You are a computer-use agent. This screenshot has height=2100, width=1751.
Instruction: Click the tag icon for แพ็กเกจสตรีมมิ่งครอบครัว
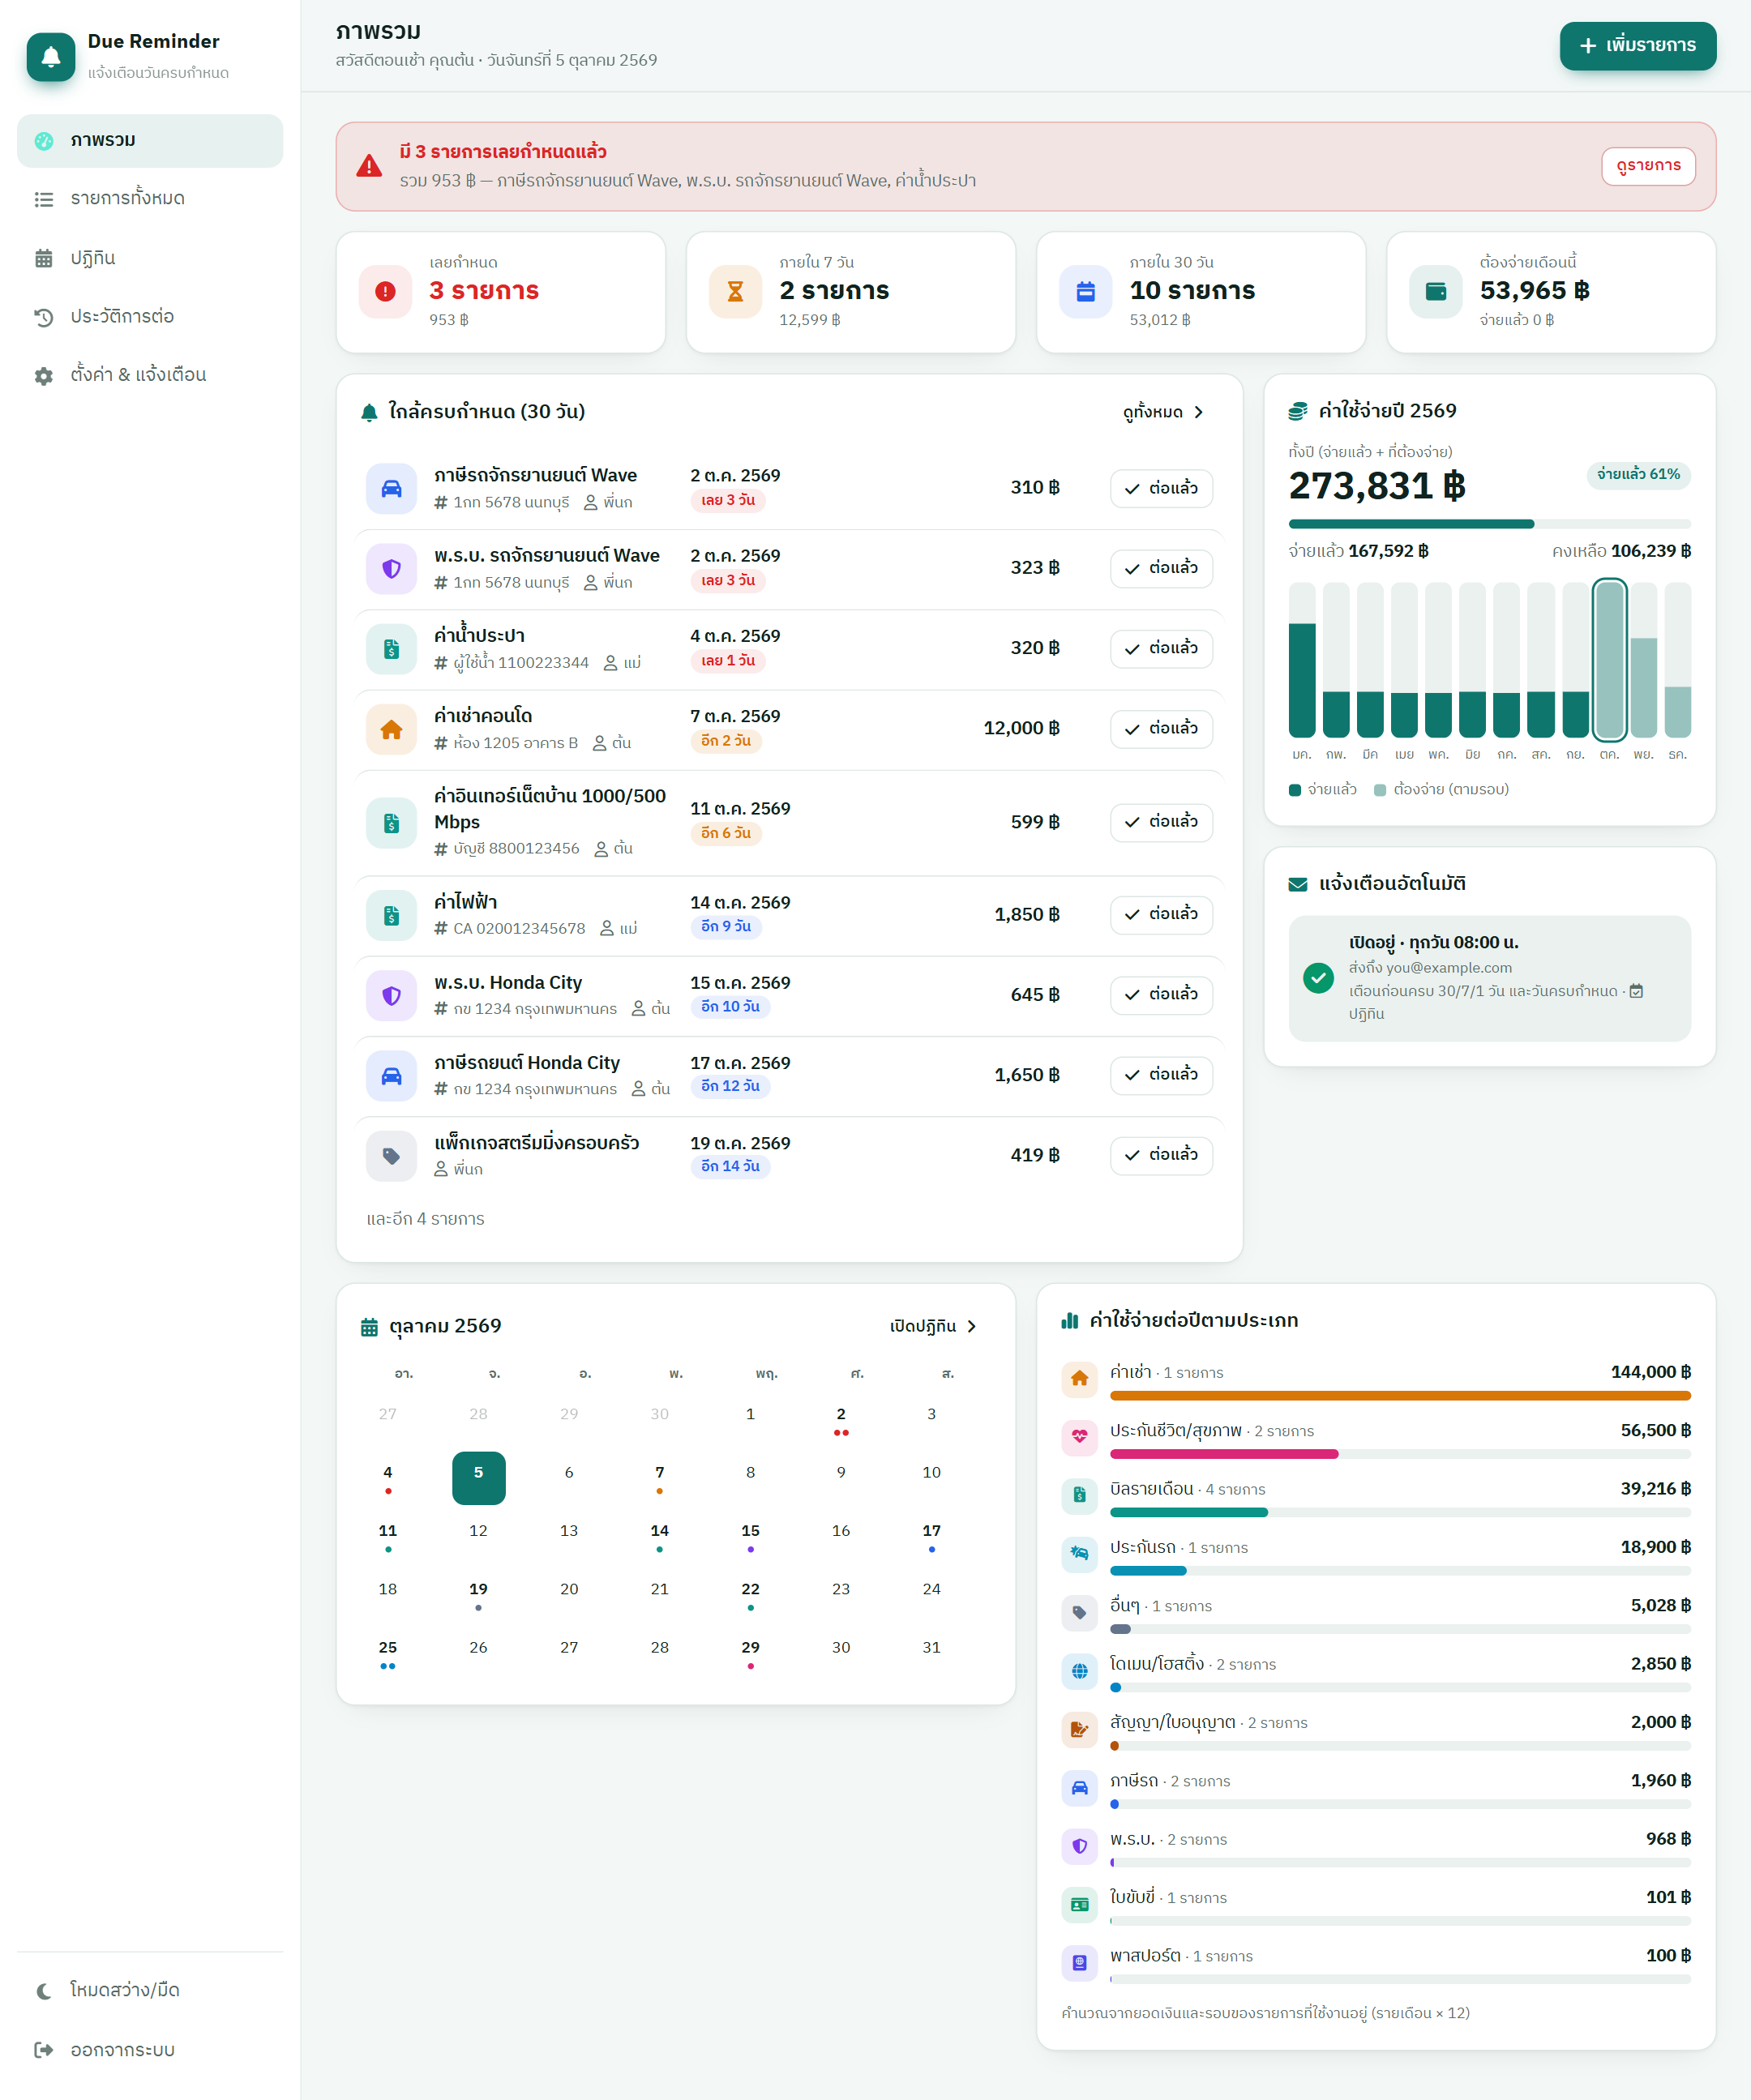(x=391, y=1157)
